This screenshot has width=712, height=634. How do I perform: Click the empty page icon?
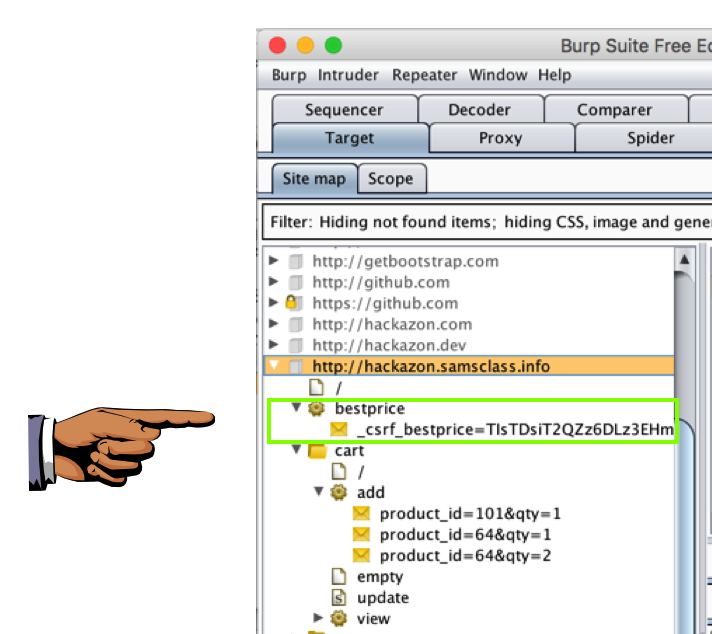pos(339,576)
